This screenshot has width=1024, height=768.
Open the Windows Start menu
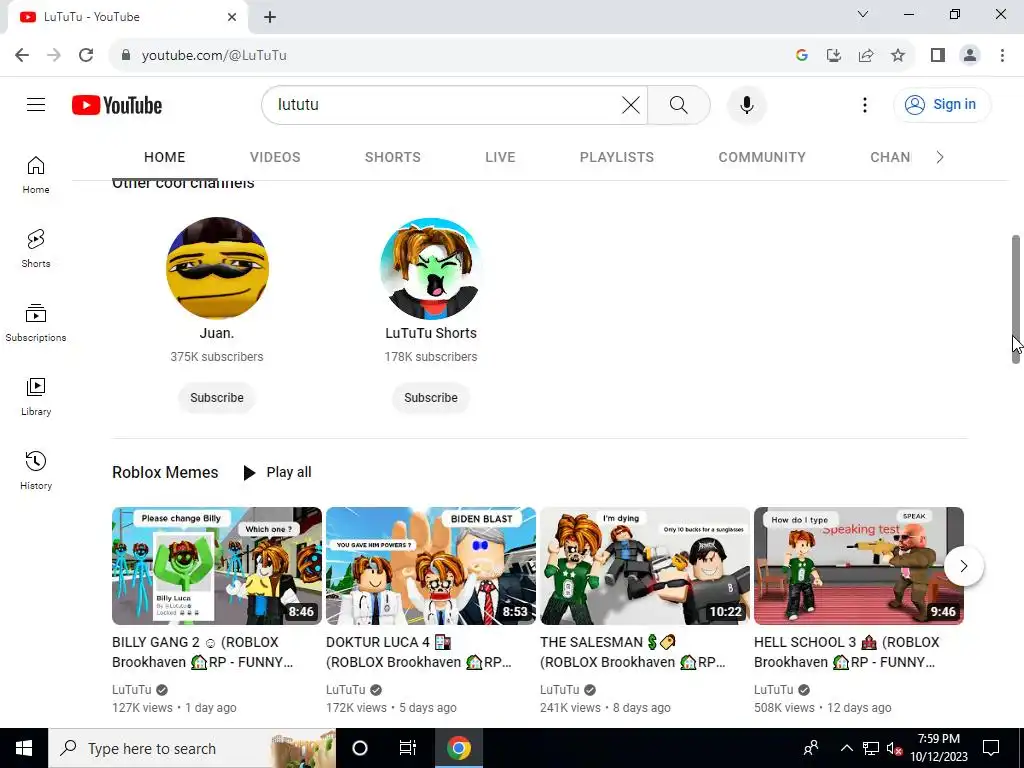click(24, 748)
